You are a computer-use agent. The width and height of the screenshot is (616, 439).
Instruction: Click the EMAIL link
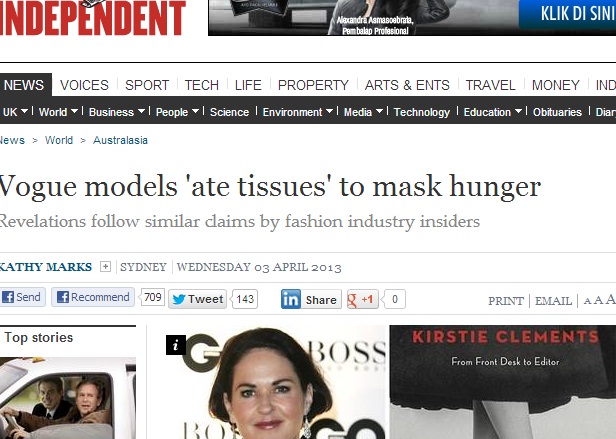coord(553,301)
